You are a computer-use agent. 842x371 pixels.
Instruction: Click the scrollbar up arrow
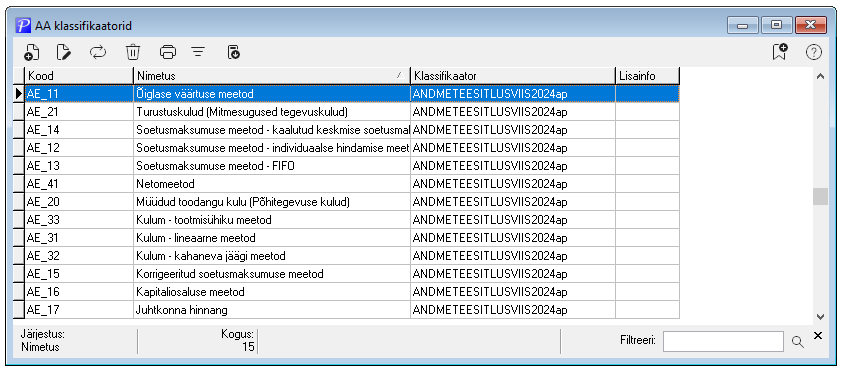(820, 76)
